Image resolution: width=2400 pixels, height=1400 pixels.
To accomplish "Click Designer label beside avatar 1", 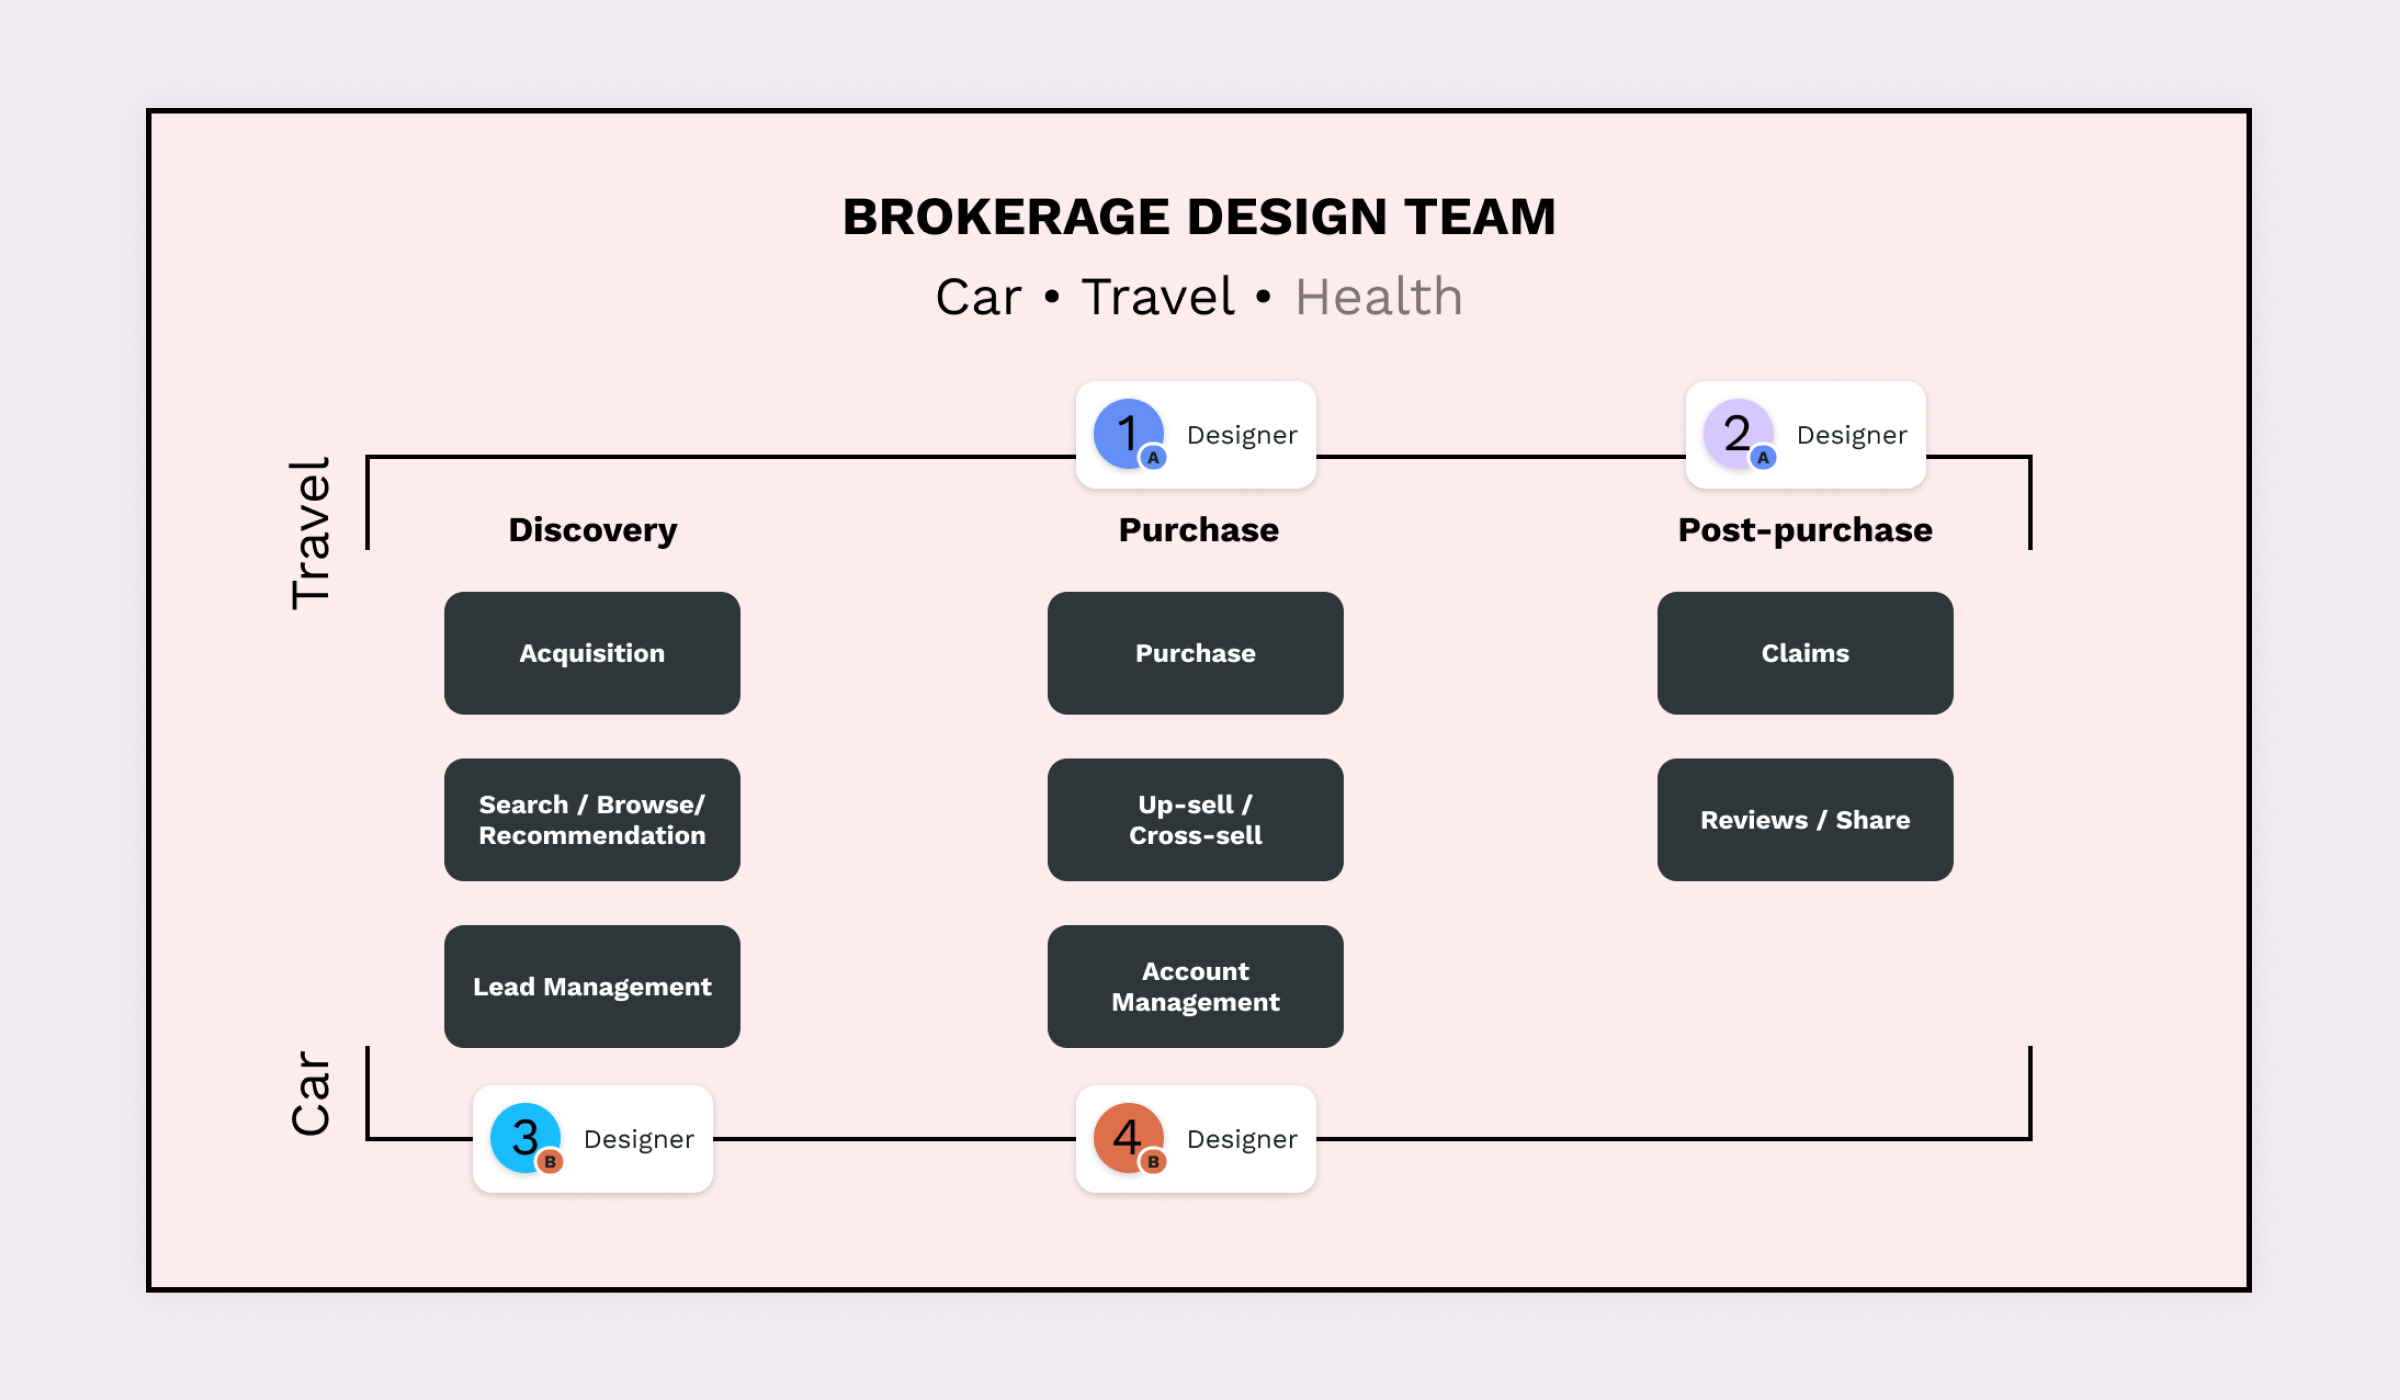I will 1242,435.
